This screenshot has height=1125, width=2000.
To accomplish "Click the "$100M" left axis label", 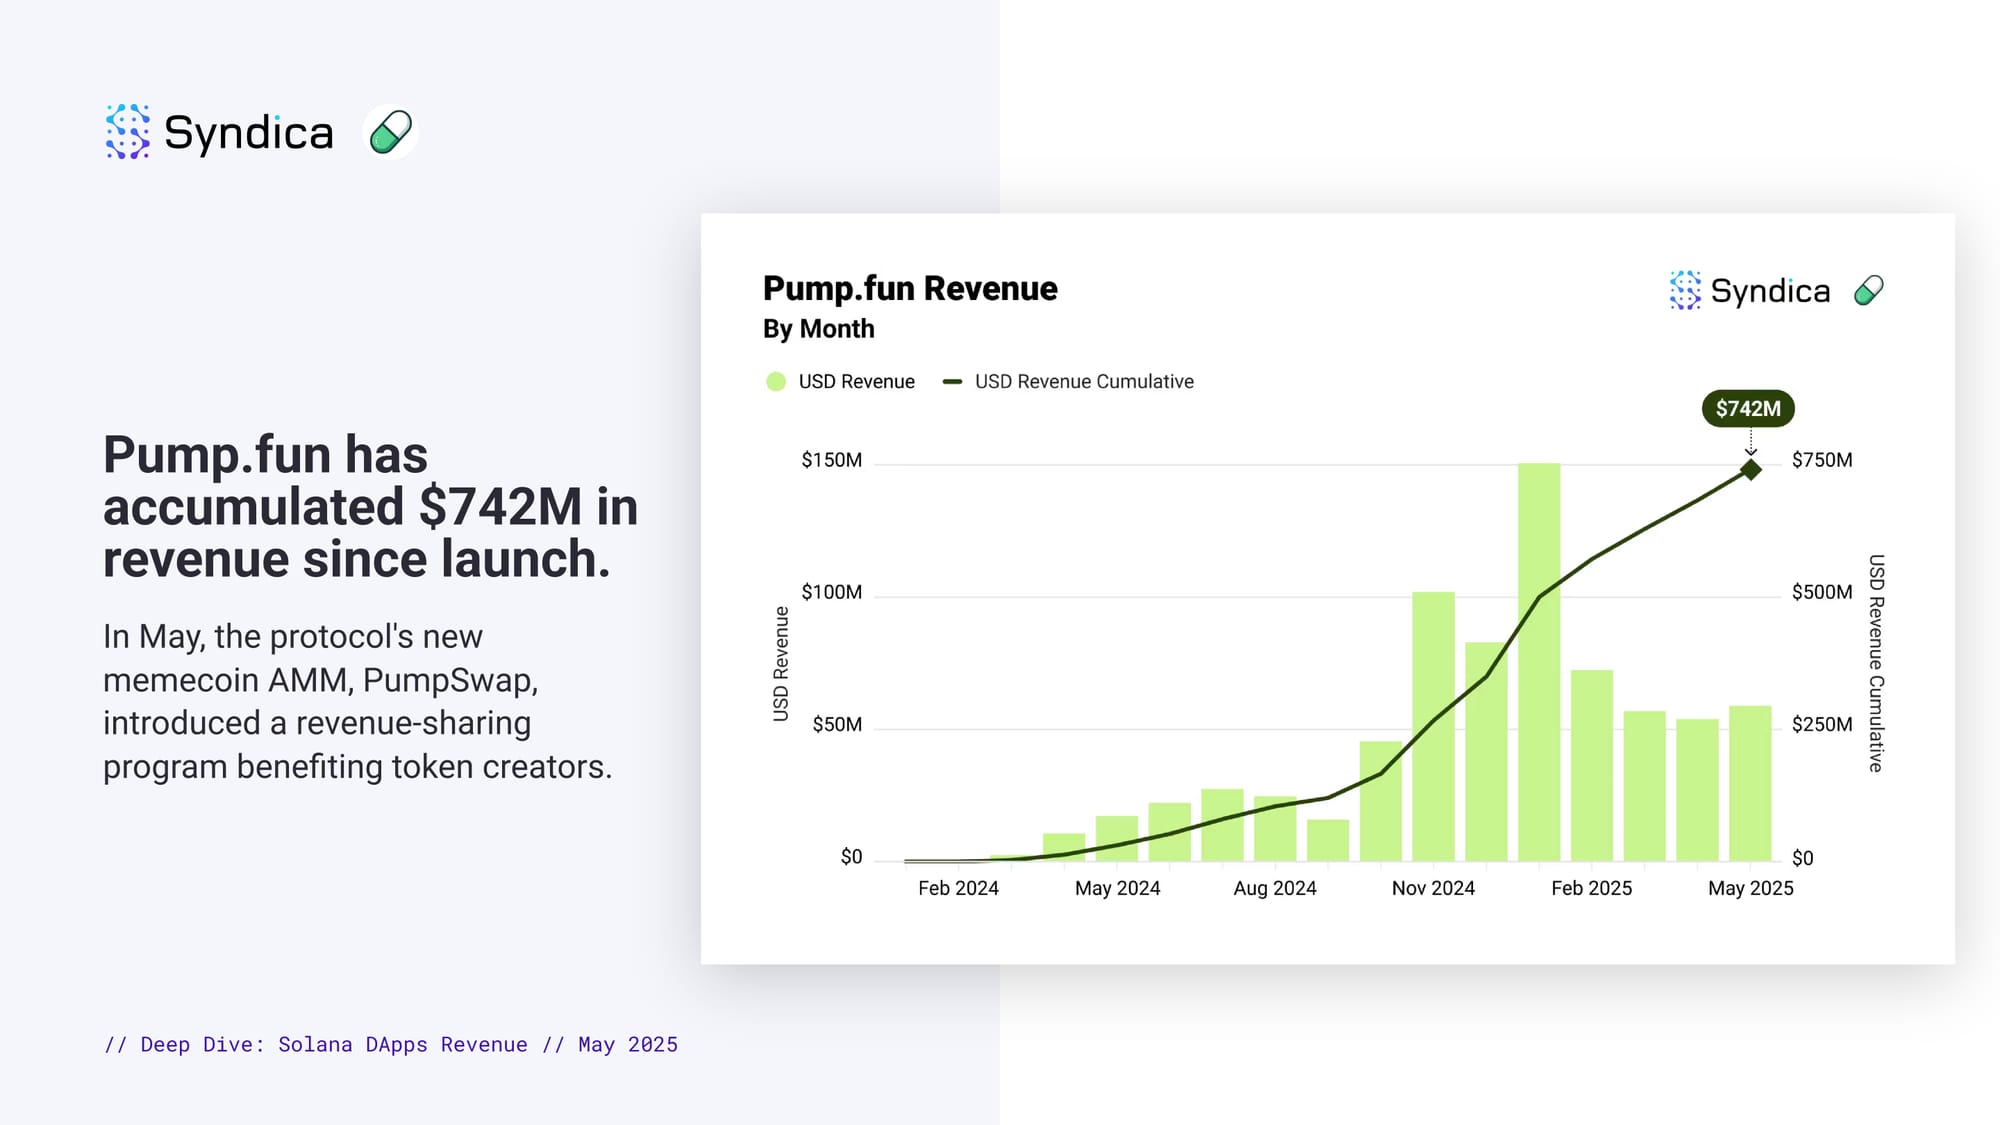I will click(x=831, y=592).
